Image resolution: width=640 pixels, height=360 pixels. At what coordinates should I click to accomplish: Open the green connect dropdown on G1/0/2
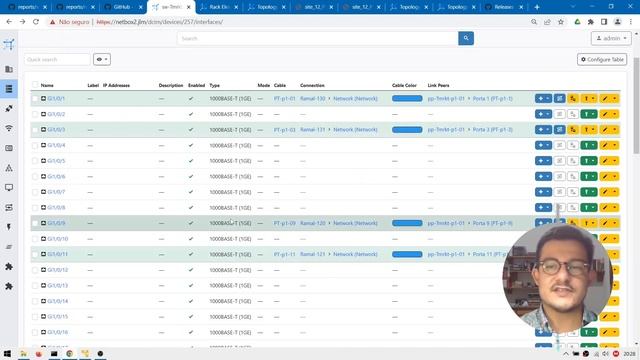pyautogui.click(x=589, y=114)
